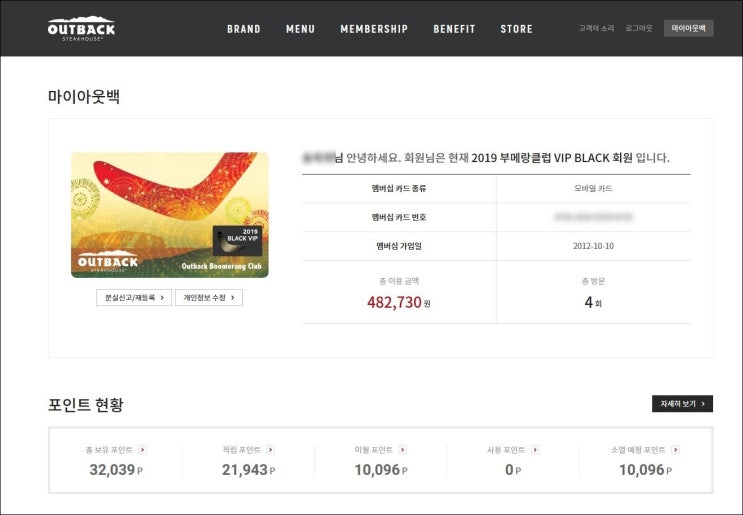Open the MEMBERSHIP menu
This screenshot has height=515, width=743.
(x=374, y=29)
